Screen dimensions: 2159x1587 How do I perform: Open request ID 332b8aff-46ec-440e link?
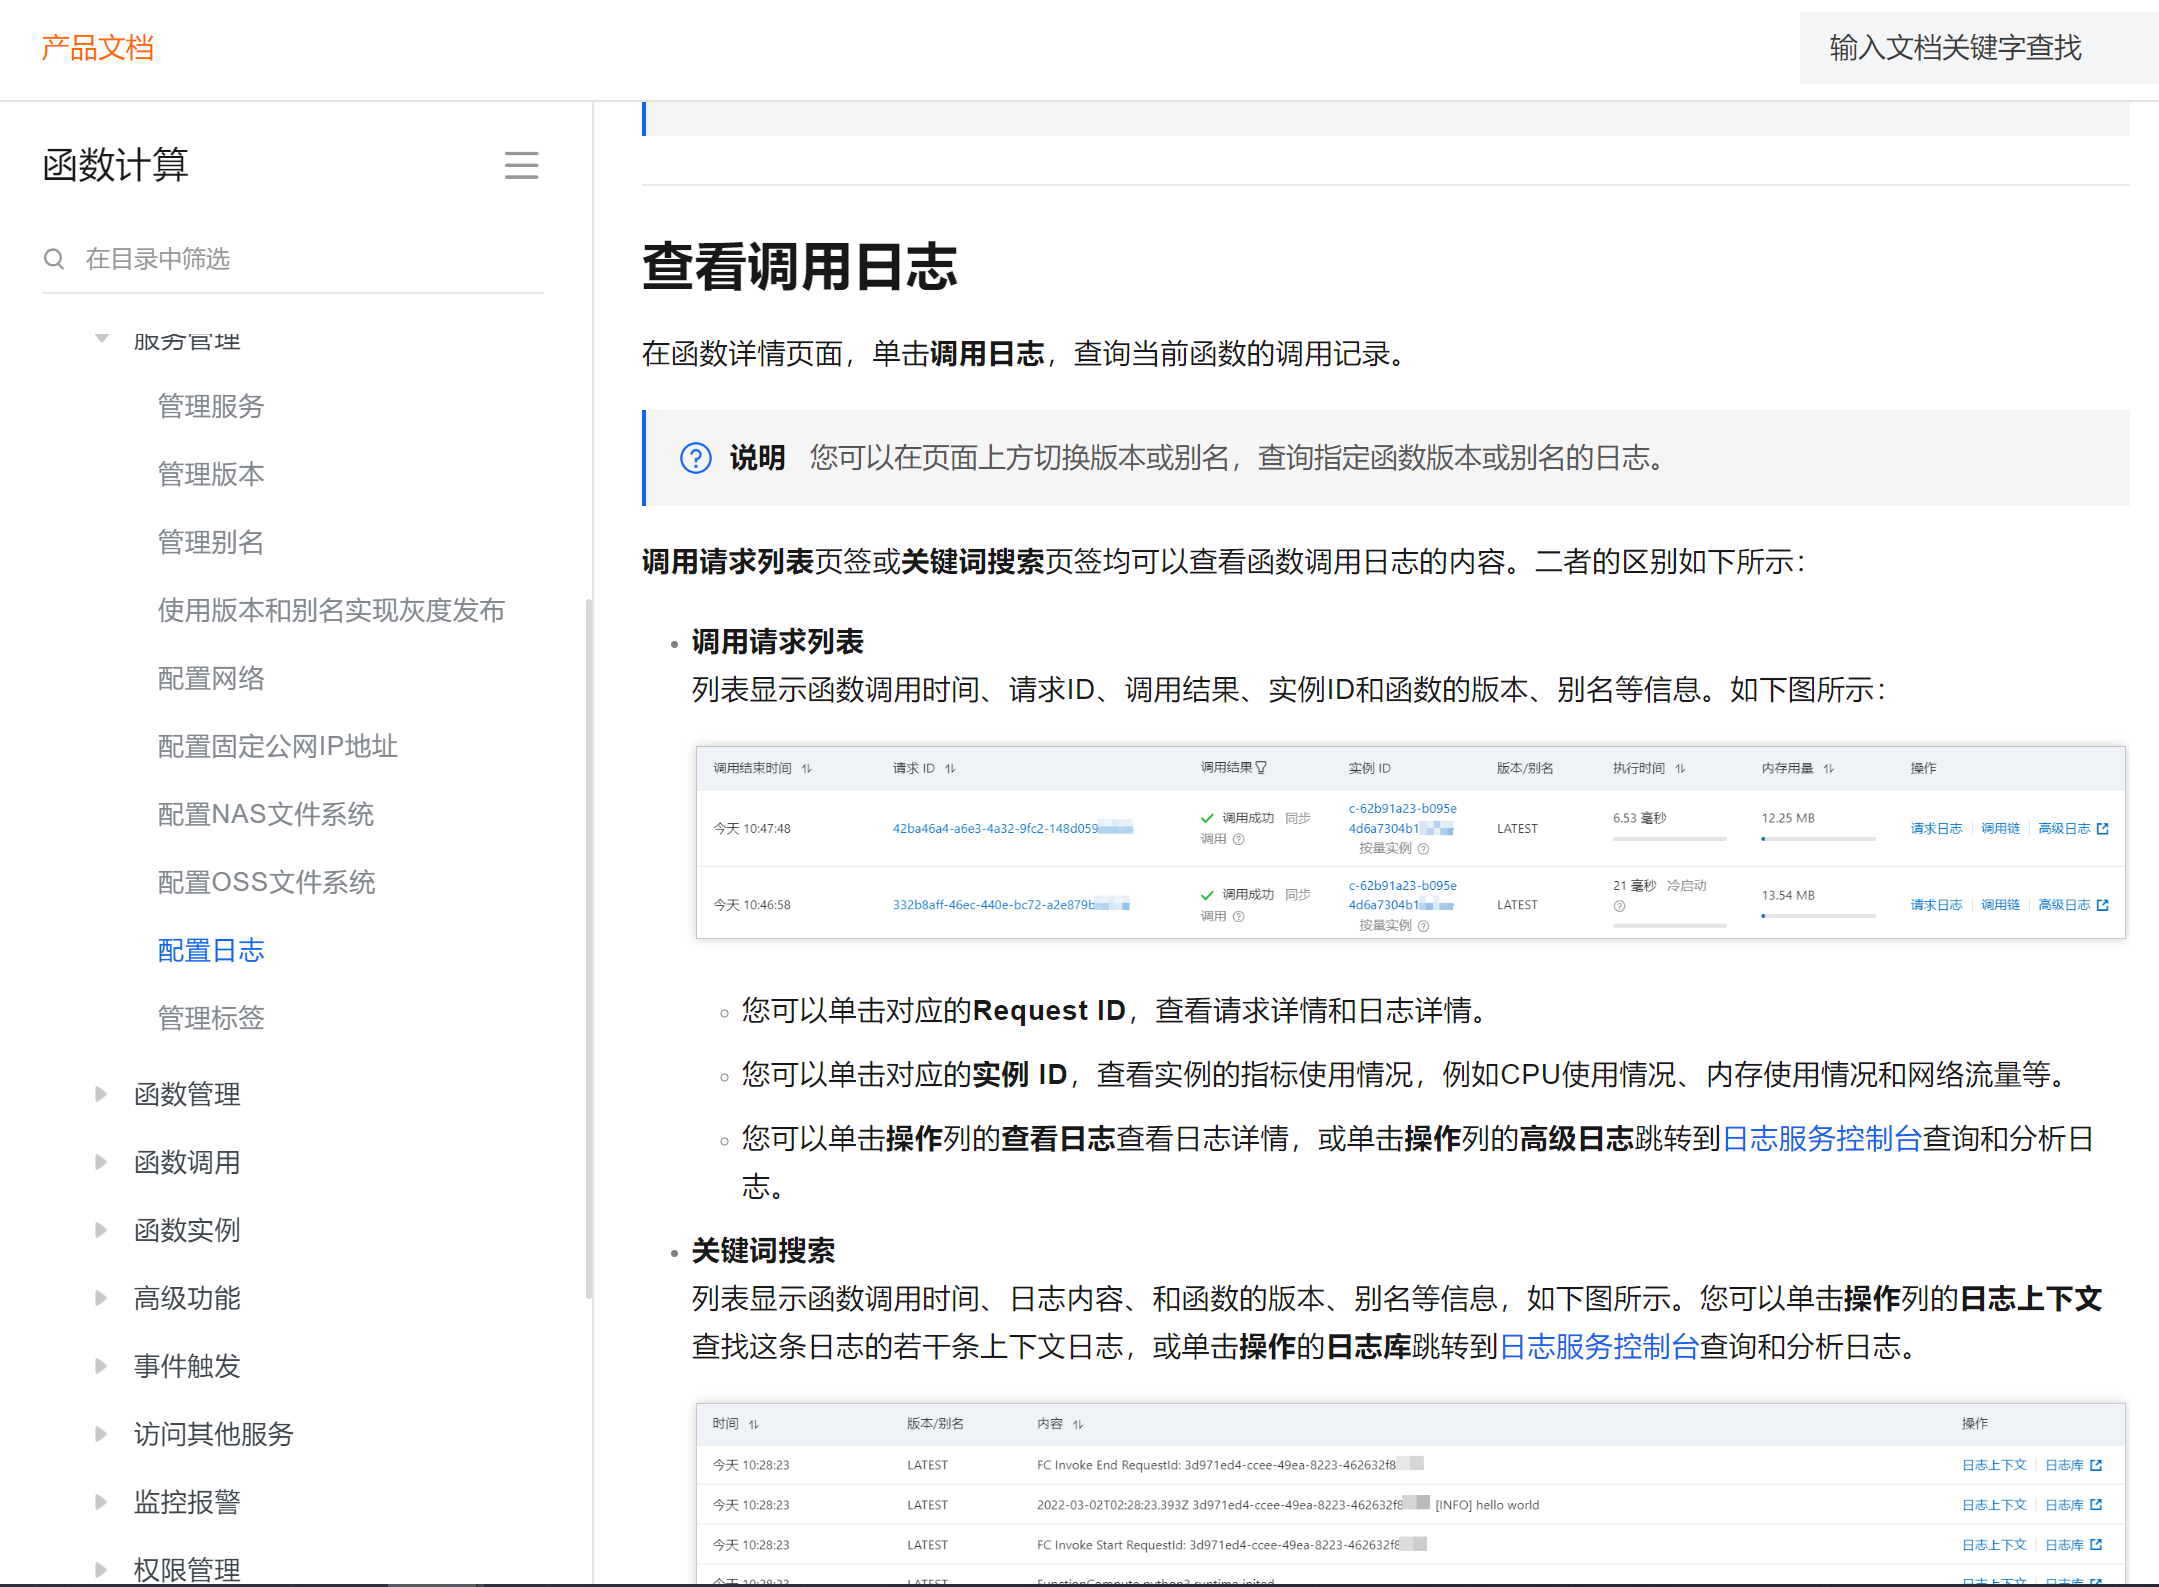[x=1011, y=904]
